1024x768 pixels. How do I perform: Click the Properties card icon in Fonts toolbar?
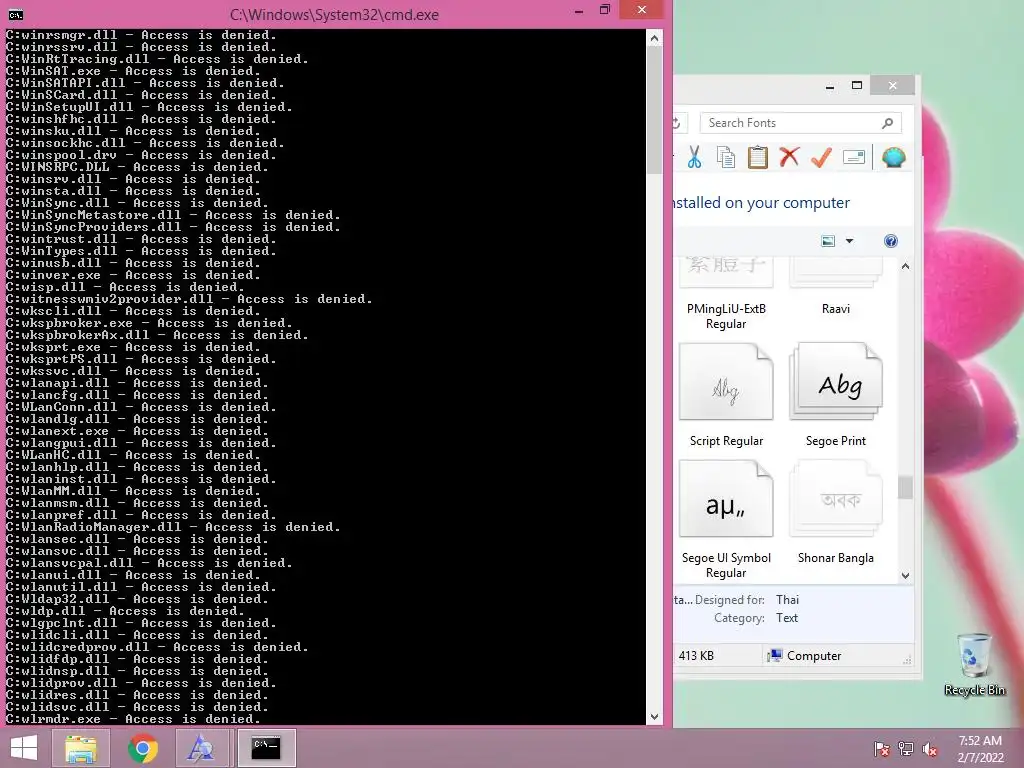[854, 157]
